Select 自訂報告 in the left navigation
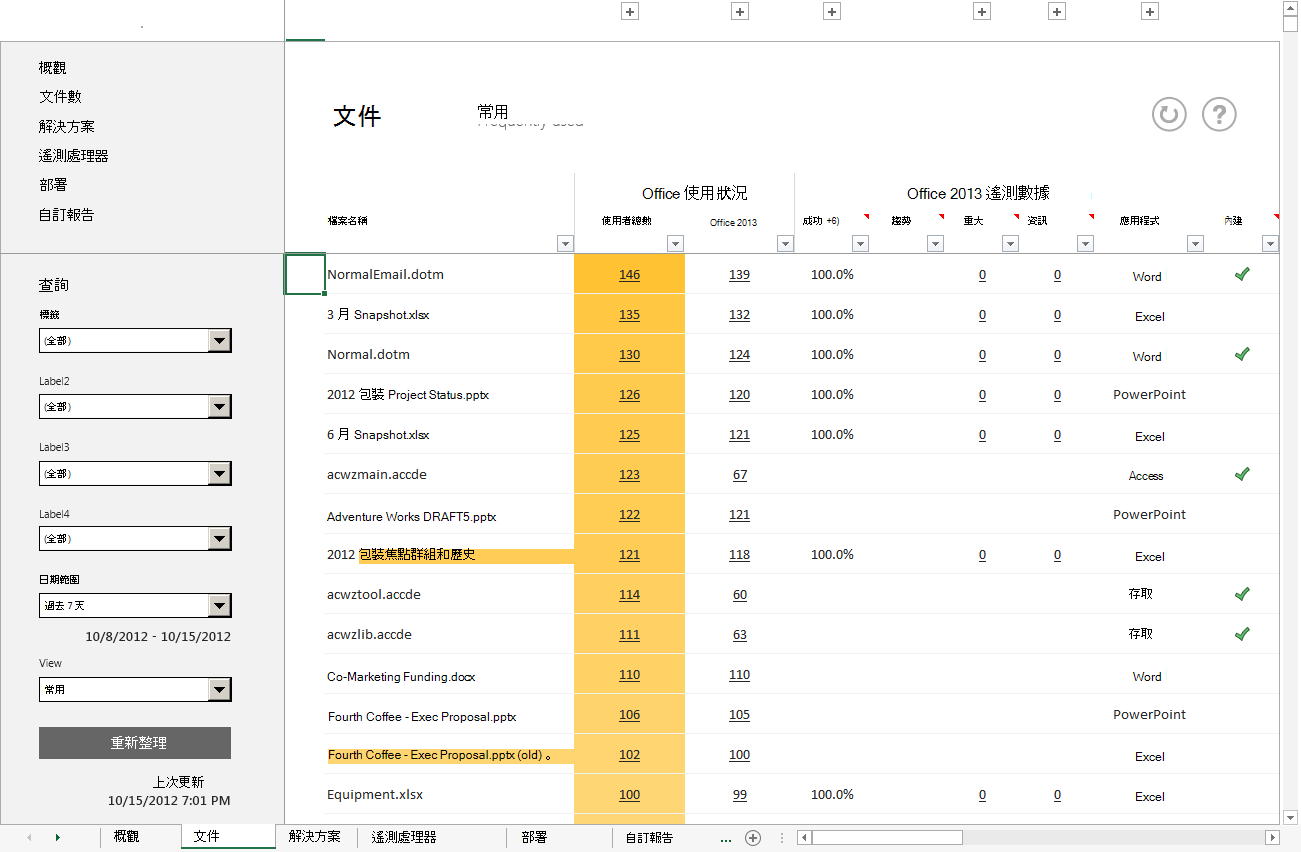The image size is (1301, 852). point(67,215)
